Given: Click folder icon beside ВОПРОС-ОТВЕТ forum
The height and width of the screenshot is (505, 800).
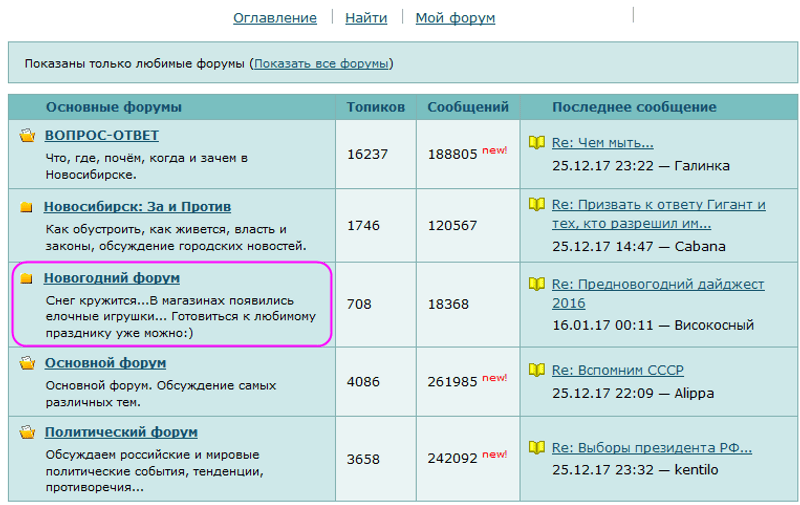Looking at the screenshot, I should (x=28, y=136).
